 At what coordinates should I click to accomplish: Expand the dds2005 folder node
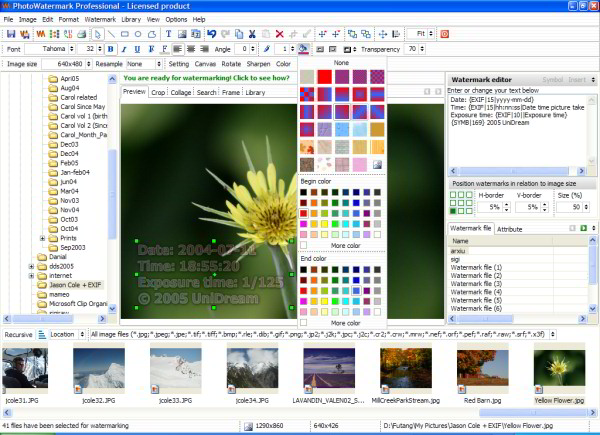pos(31,266)
